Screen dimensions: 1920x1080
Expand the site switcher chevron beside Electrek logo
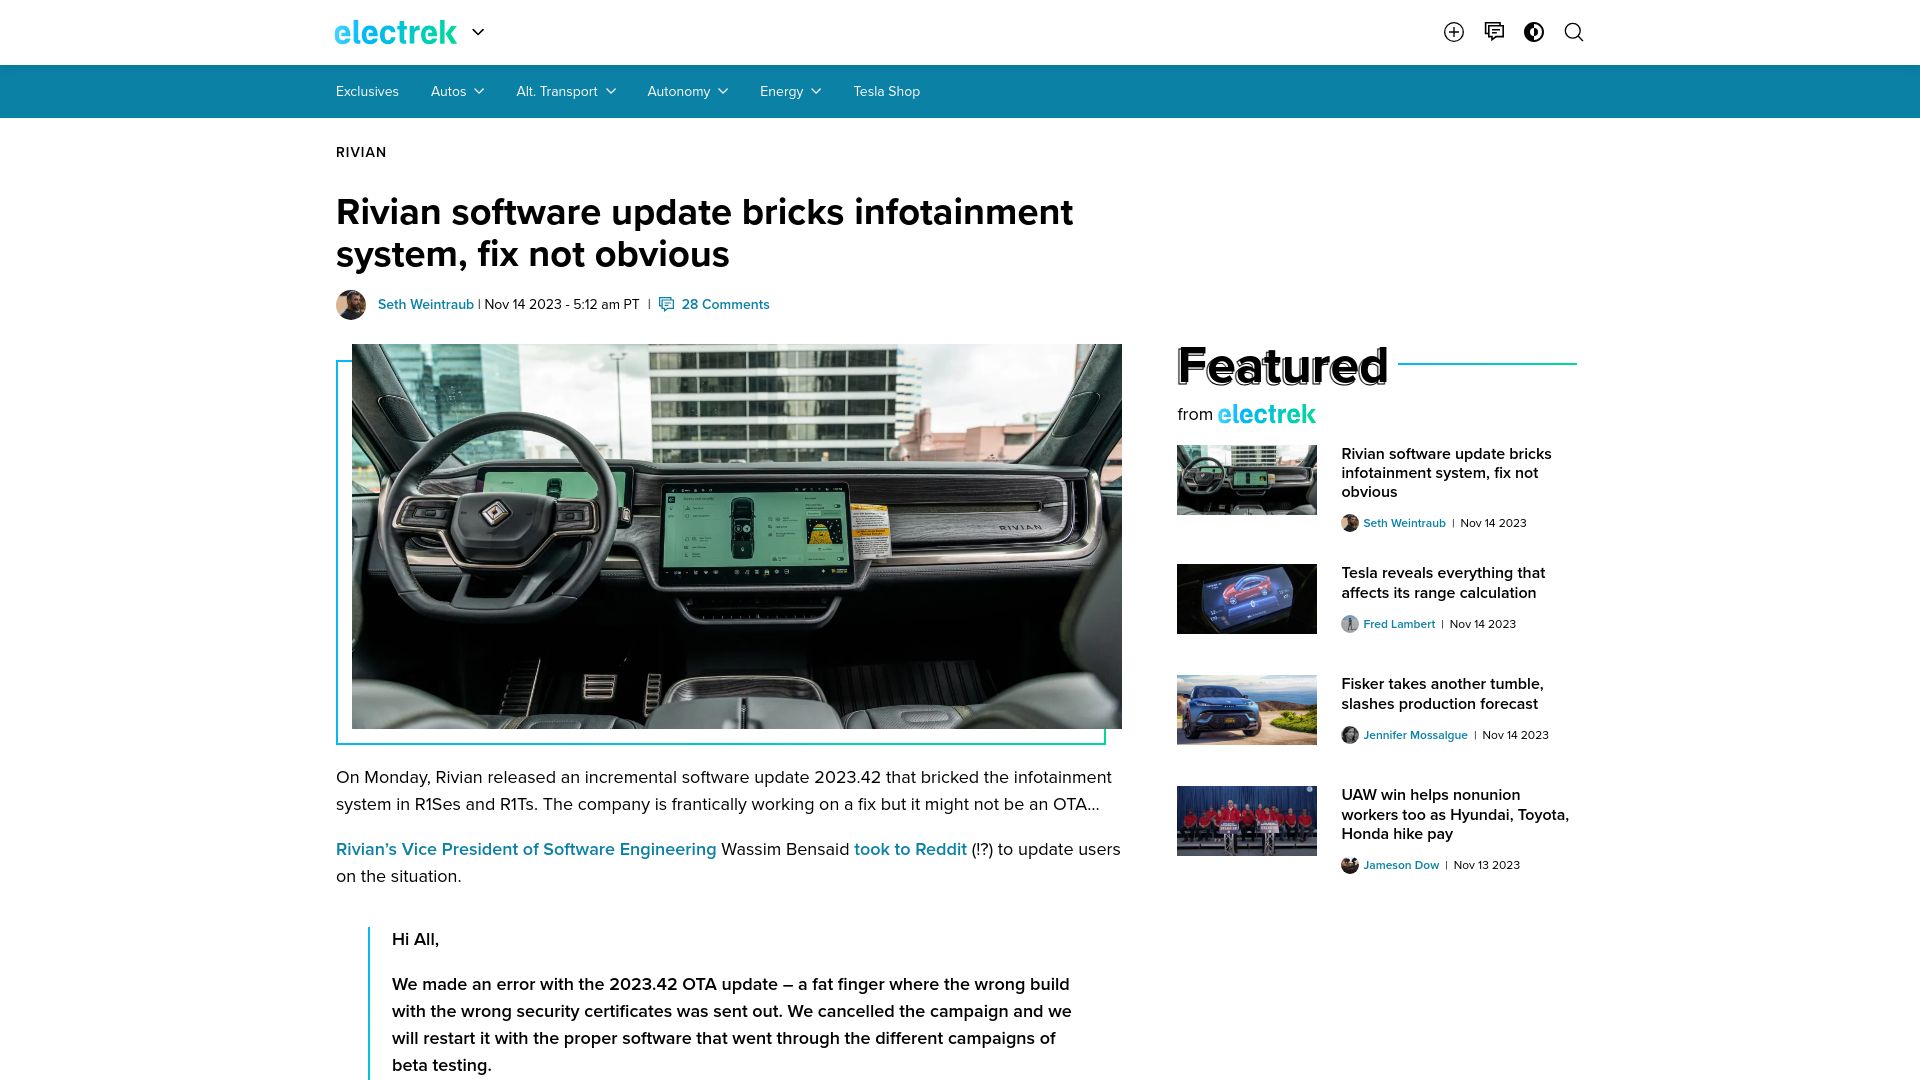point(478,32)
